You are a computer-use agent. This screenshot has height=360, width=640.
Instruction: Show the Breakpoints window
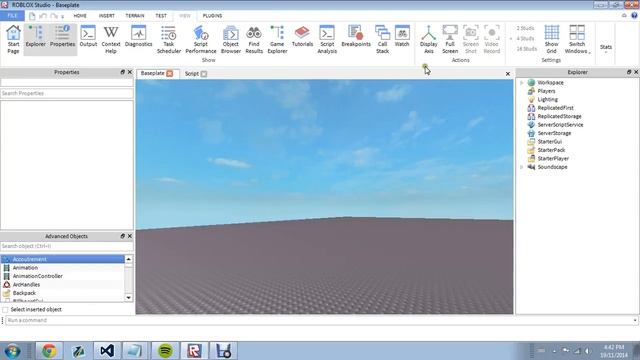(356, 36)
